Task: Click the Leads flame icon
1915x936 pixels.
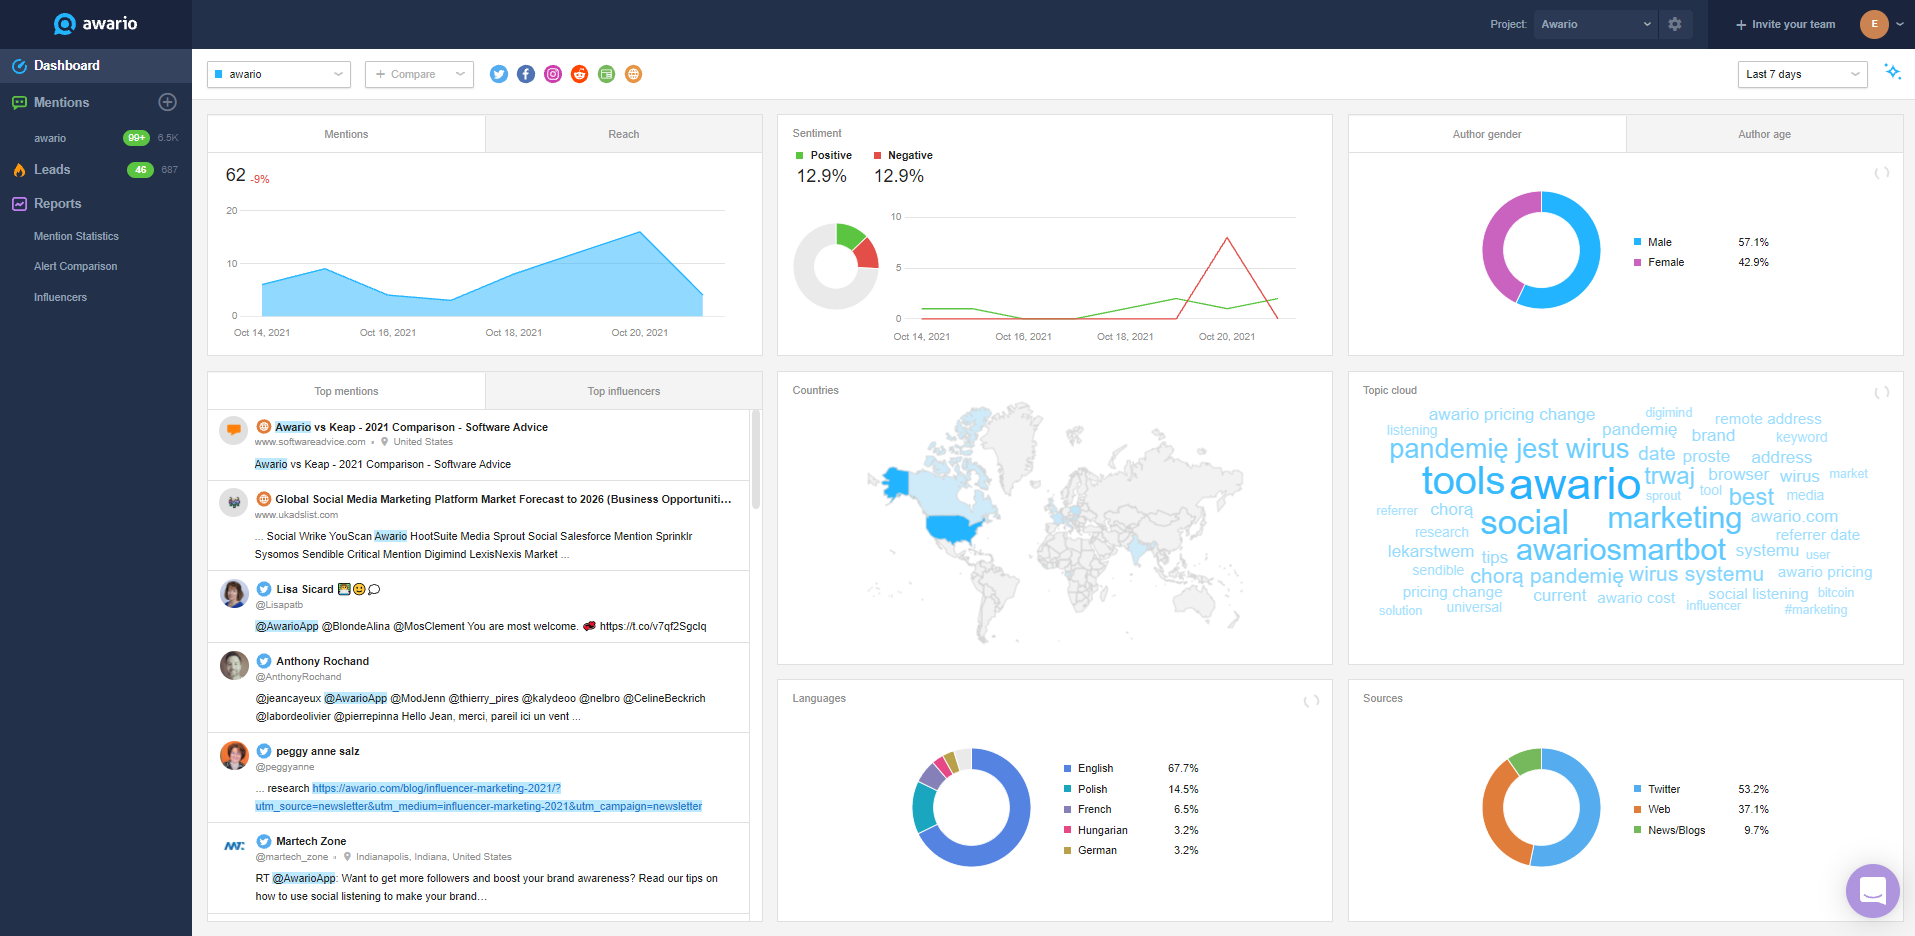Action: coord(19,170)
